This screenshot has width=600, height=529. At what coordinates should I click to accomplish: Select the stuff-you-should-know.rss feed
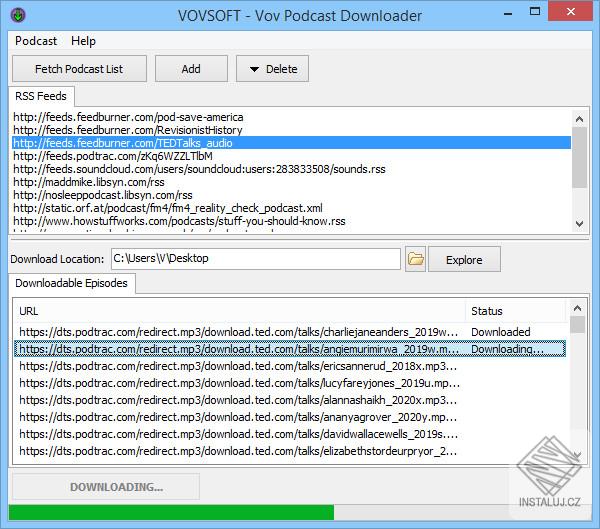click(179, 221)
